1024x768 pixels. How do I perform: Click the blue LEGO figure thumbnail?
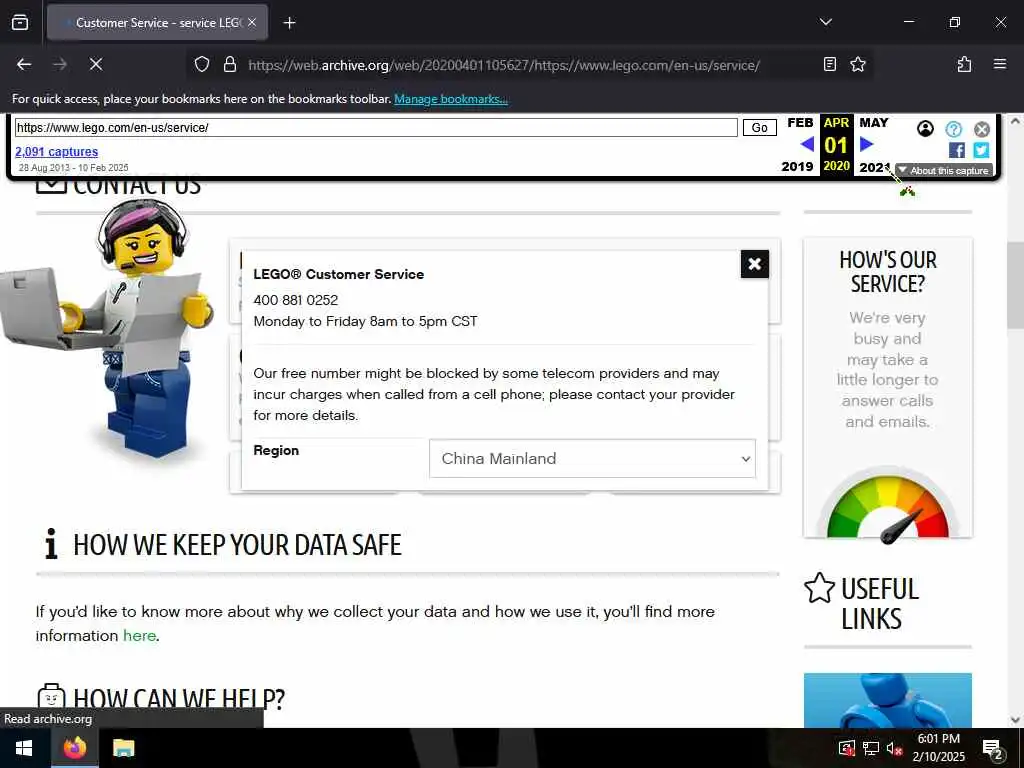(888, 700)
